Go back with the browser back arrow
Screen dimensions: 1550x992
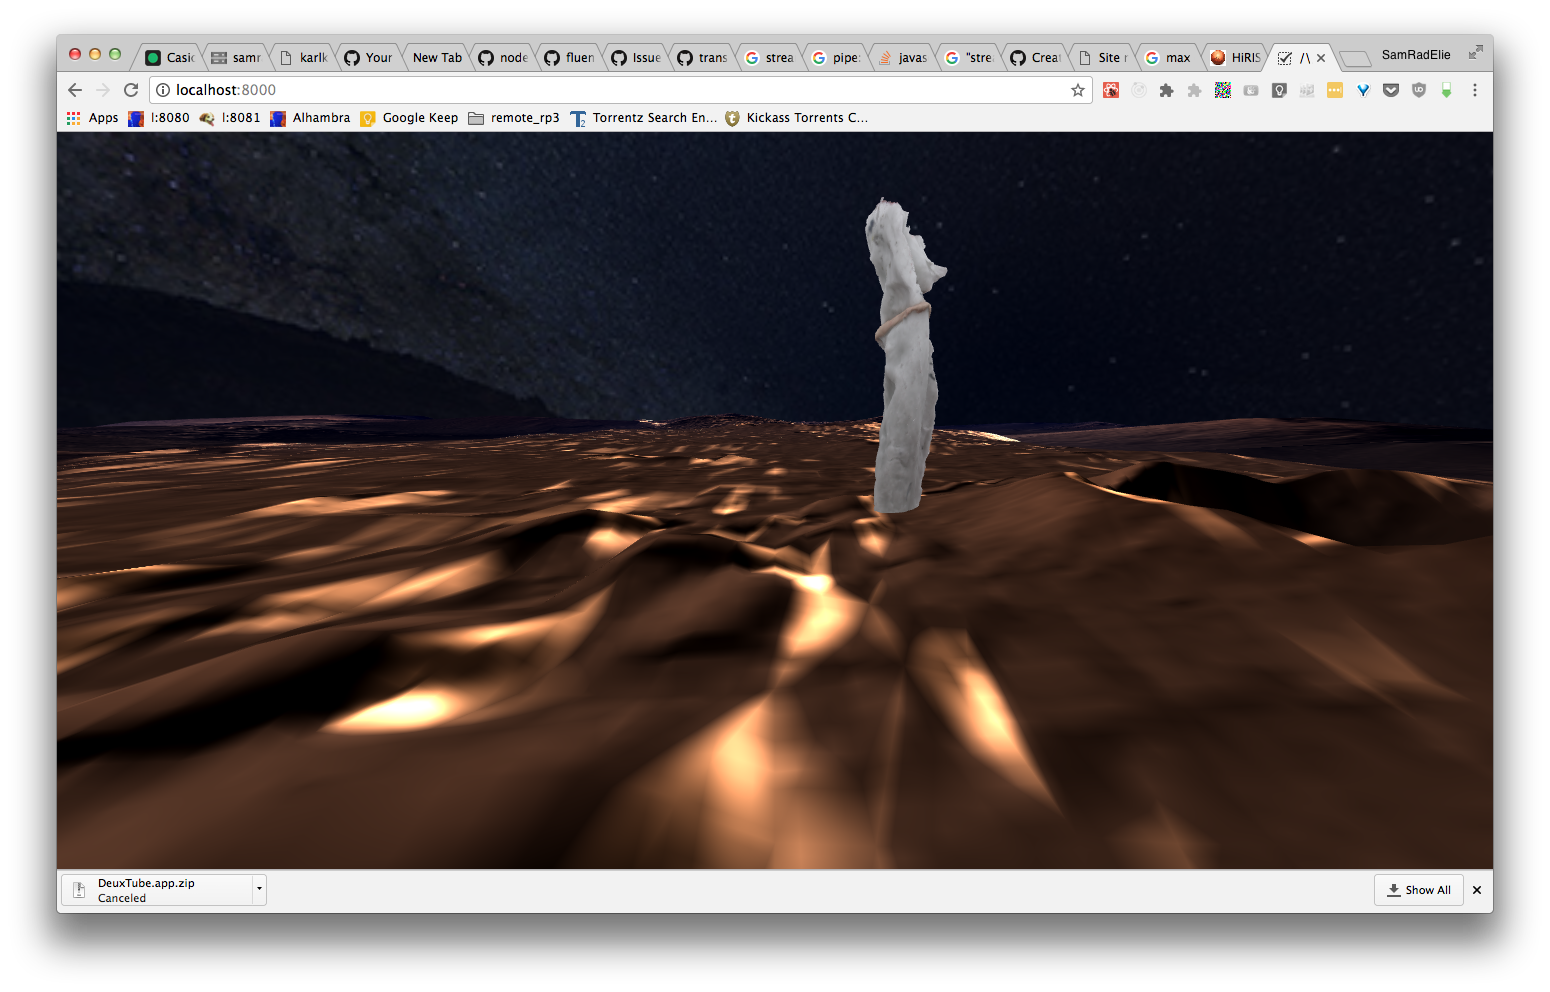(75, 90)
